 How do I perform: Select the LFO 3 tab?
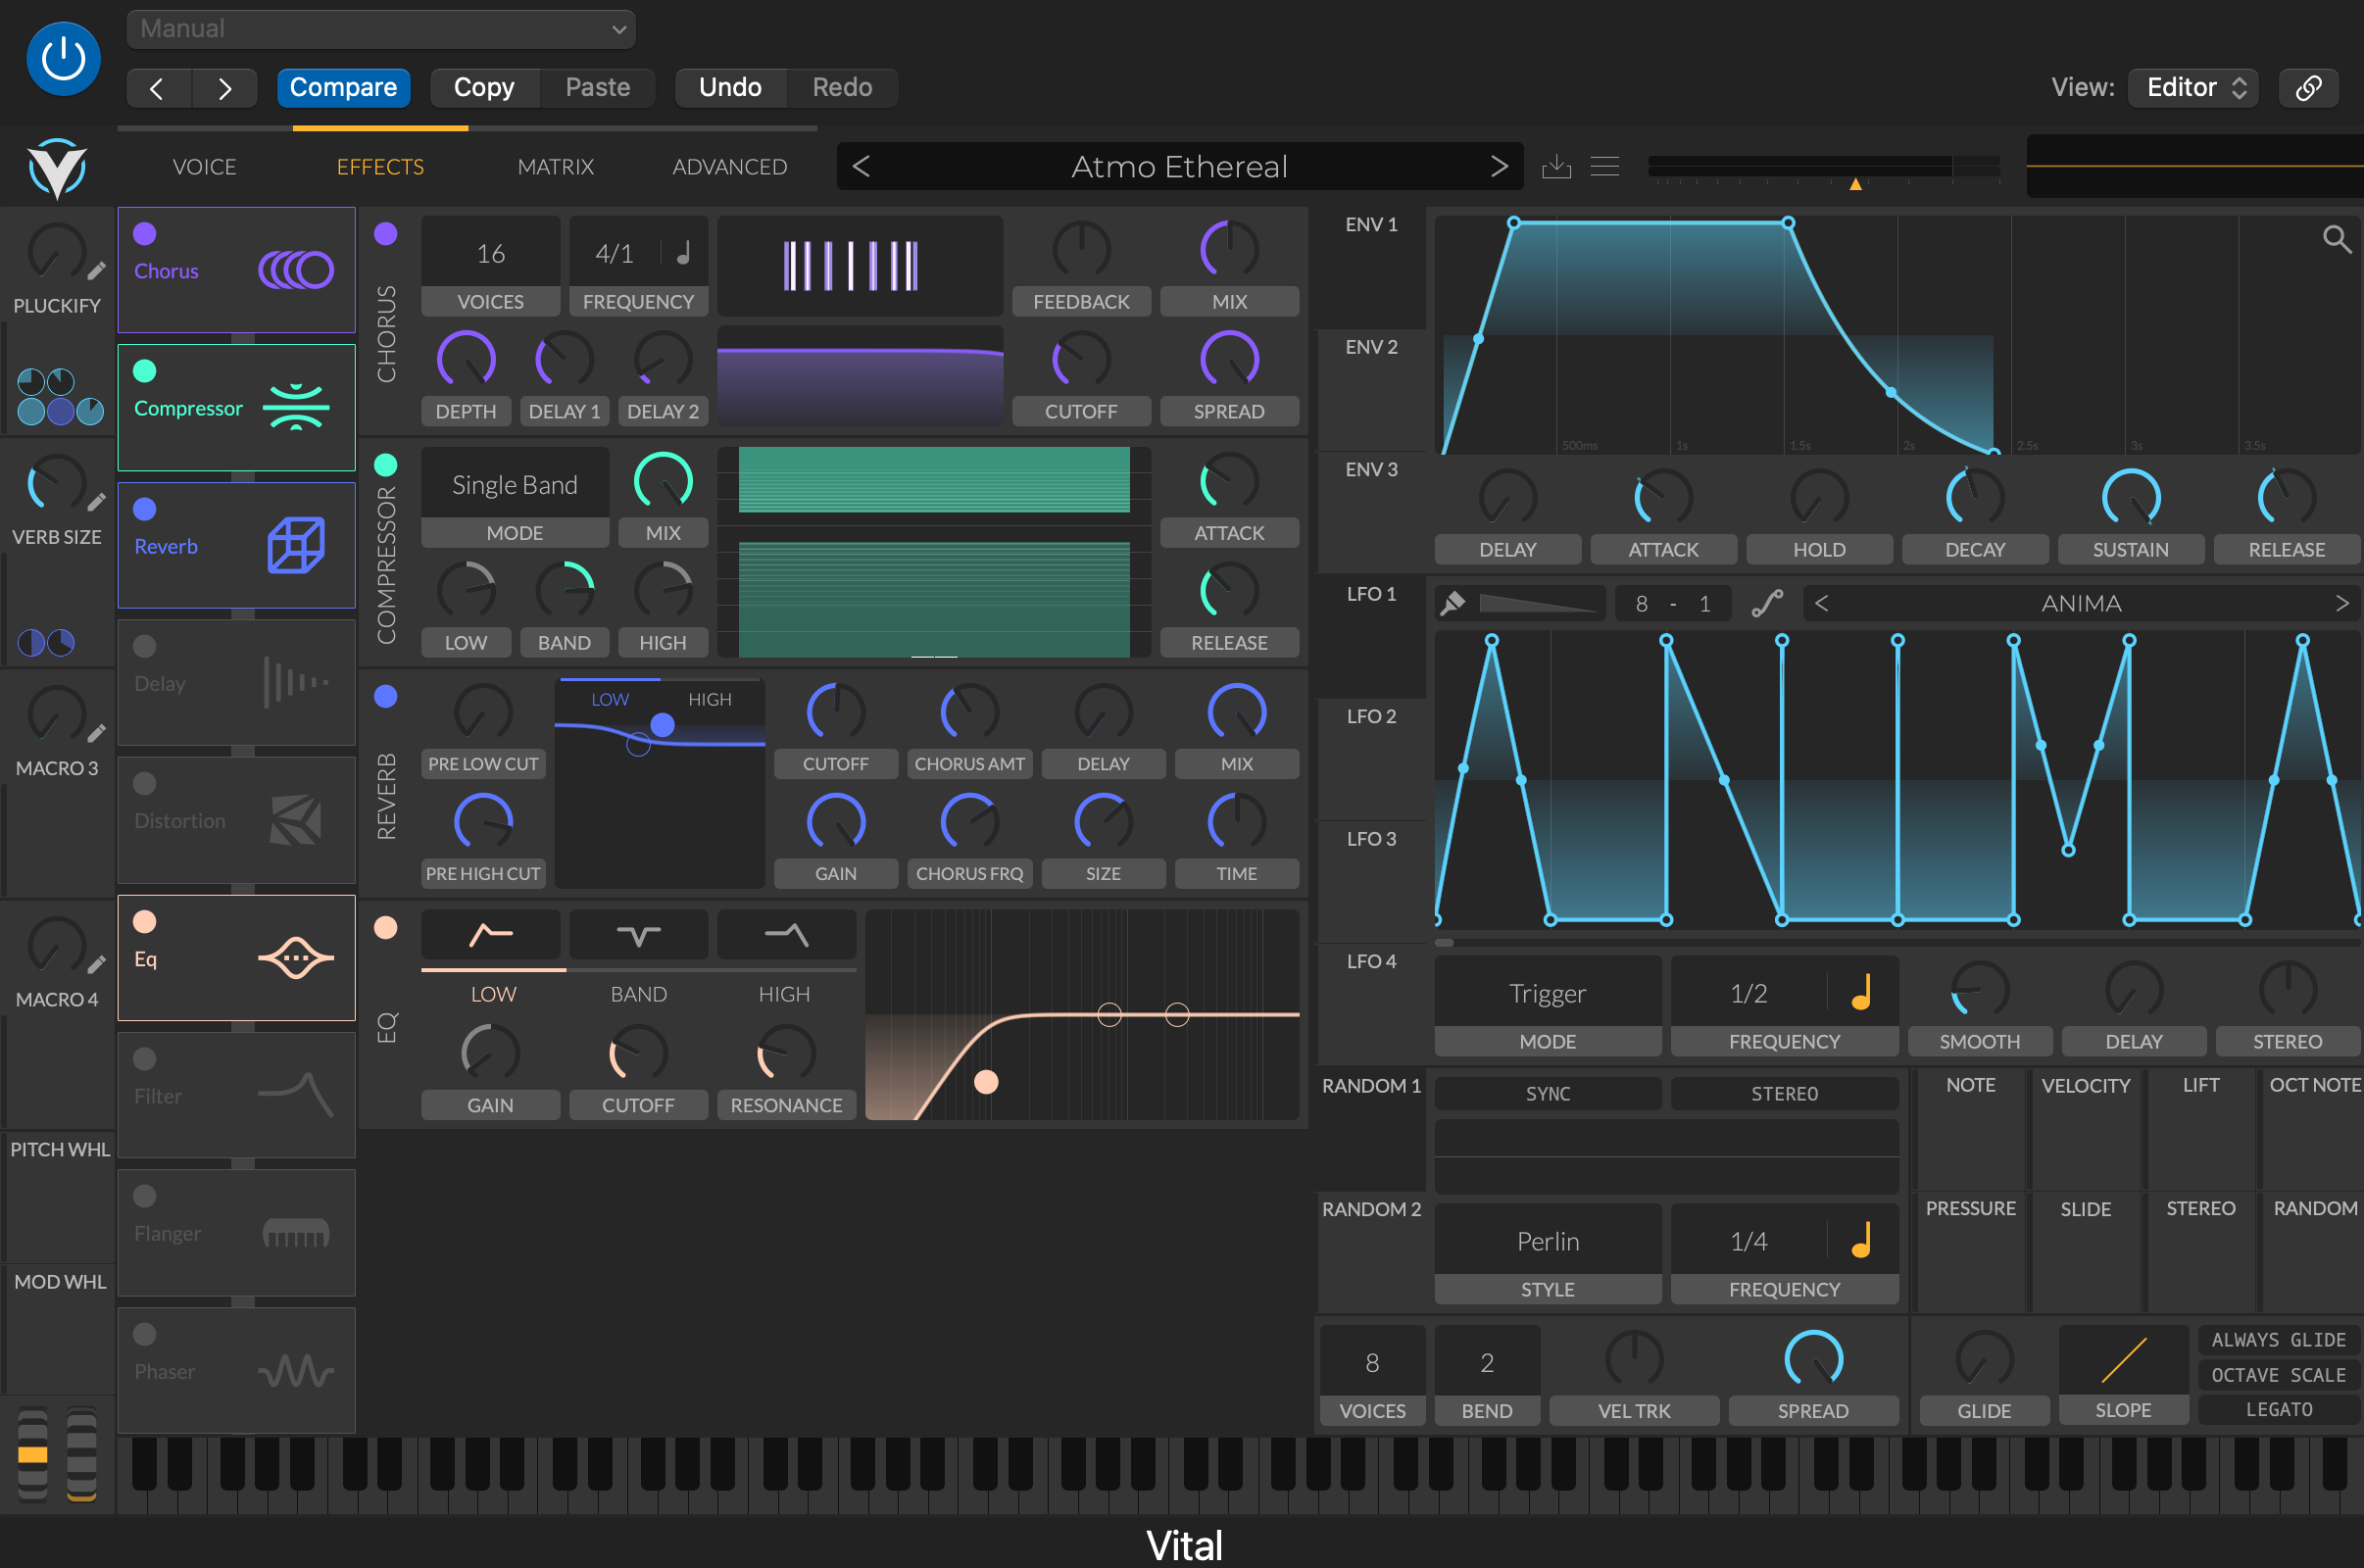(x=1371, y=839)
